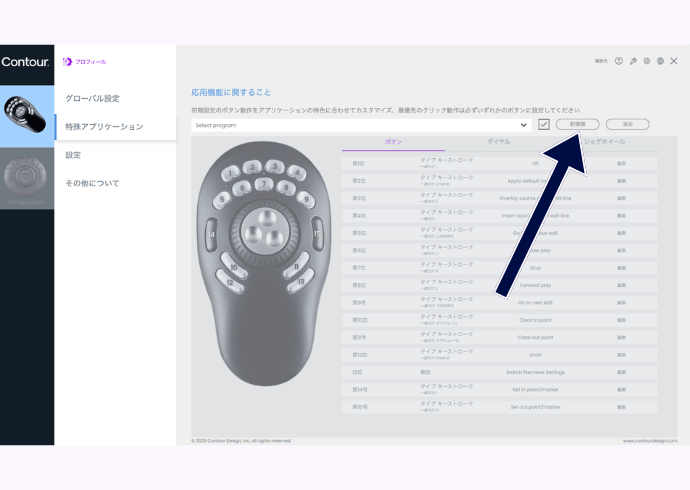This screenshot has height=490, width=690.
Task: Open グローバル設定 in the side menu
Action: 92,99
